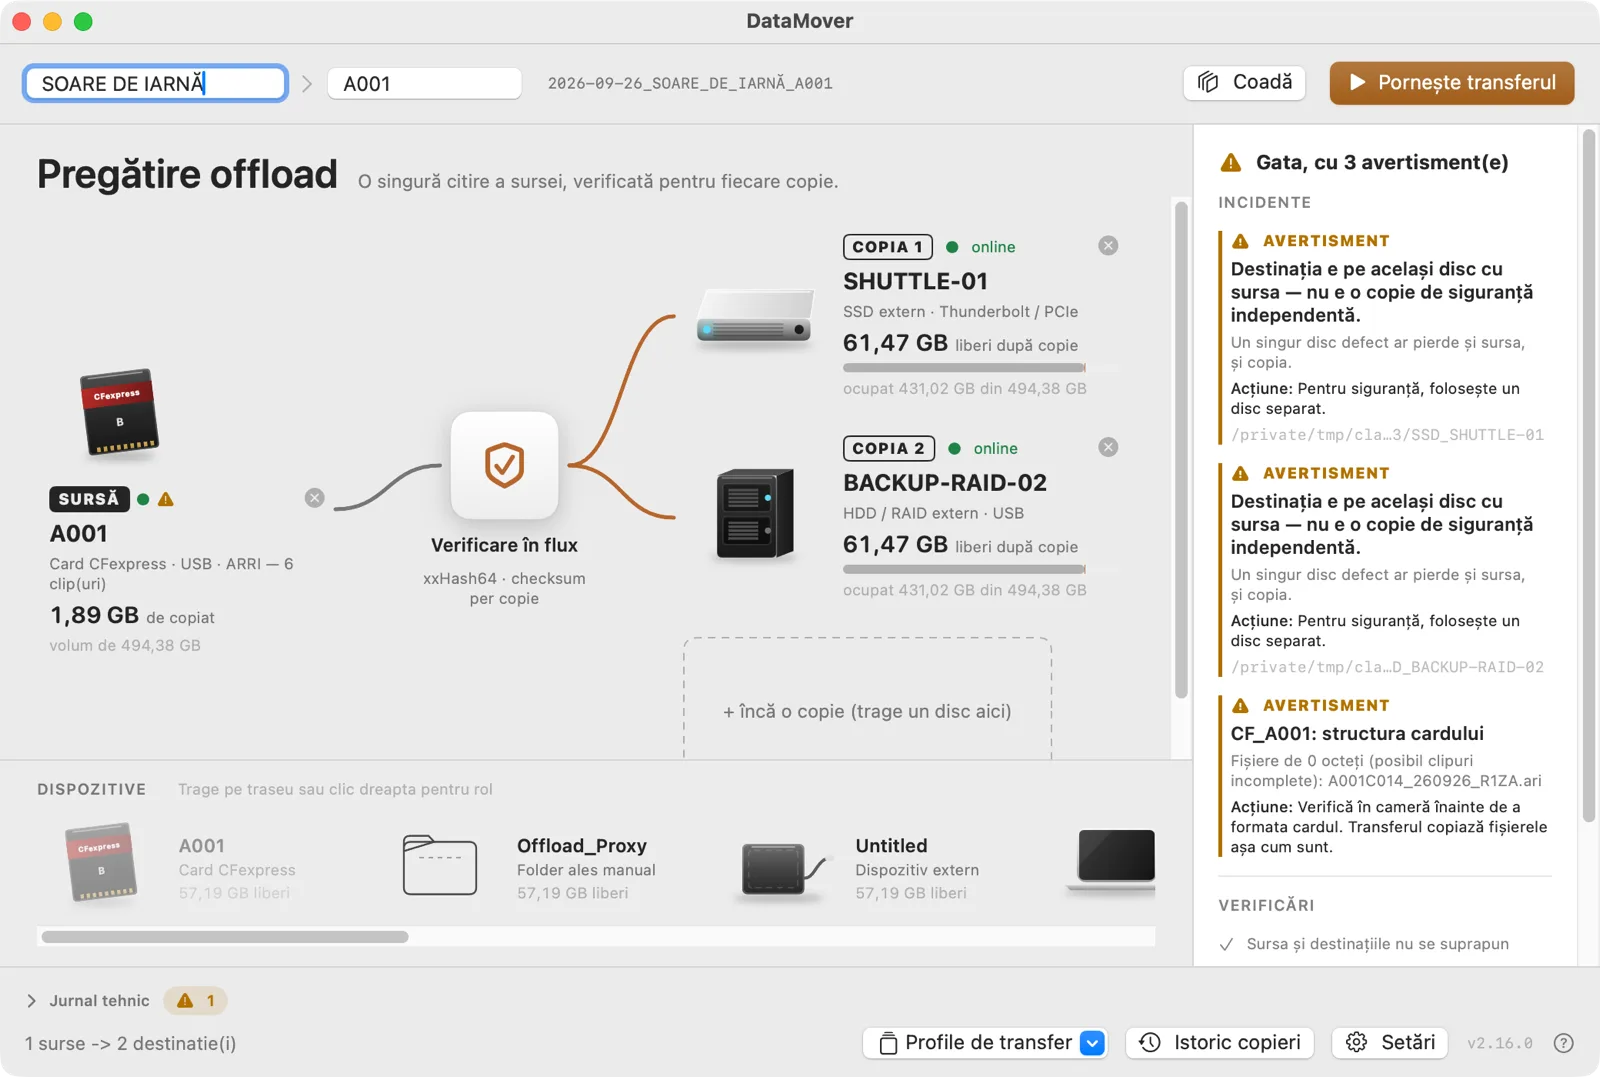Click the BACKUP-RAID-02 drive title
Screen dimensions: 1600x1077
[x=945, y=482]
